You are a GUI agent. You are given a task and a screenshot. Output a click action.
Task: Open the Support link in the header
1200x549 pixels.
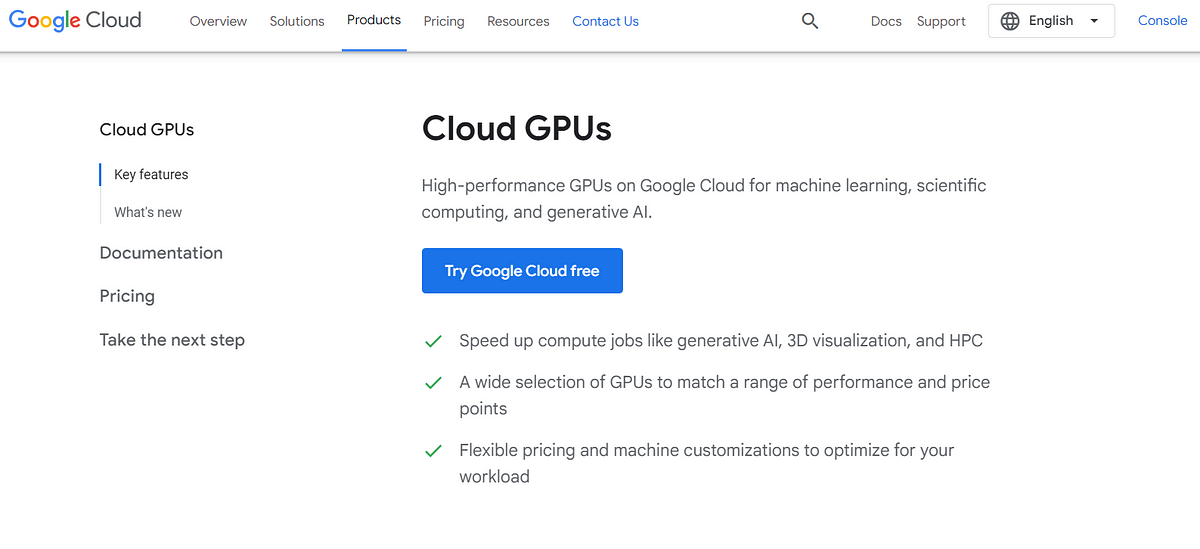(941, 21)
